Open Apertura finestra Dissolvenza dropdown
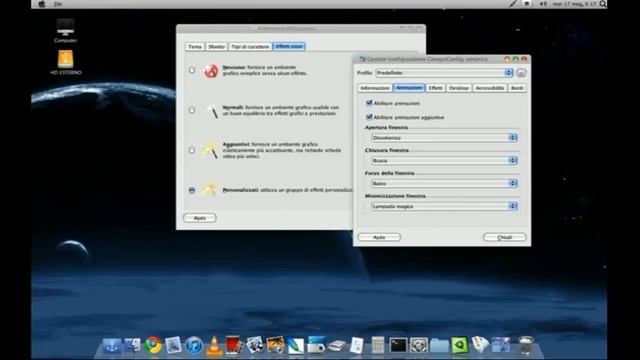 (444, 138)
